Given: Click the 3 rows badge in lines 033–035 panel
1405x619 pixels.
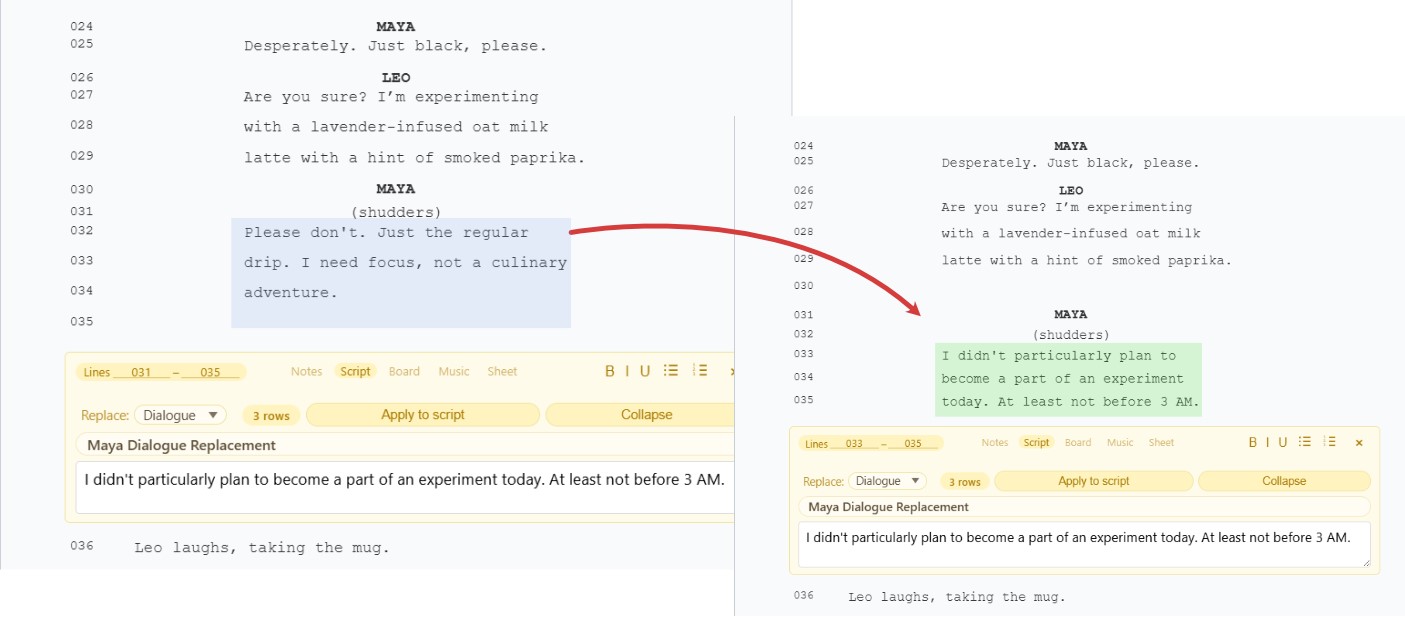Looking at the screenshot, I should click(965, 482).
